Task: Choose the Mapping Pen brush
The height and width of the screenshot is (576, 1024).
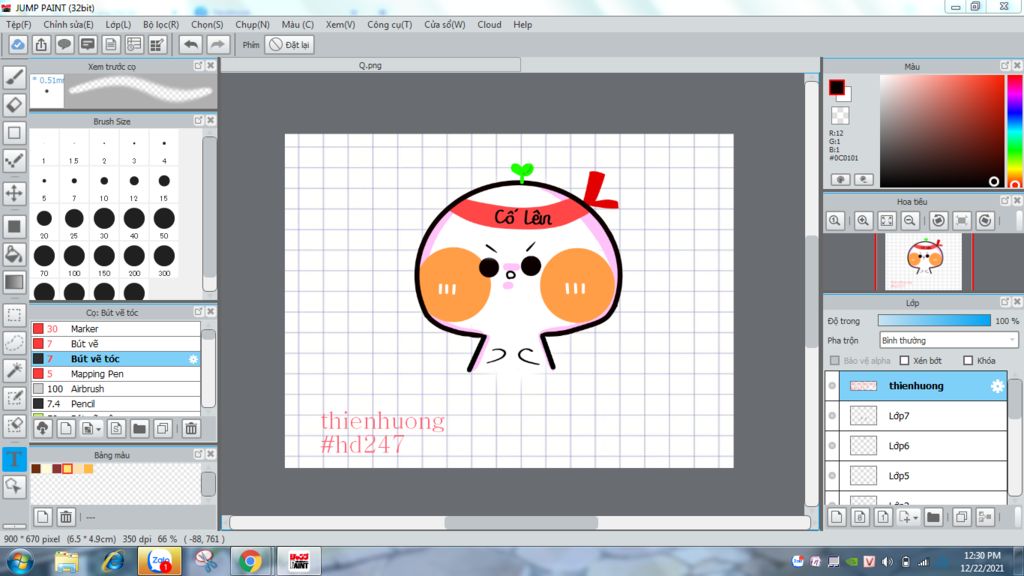Action: (x=116, y=374)
